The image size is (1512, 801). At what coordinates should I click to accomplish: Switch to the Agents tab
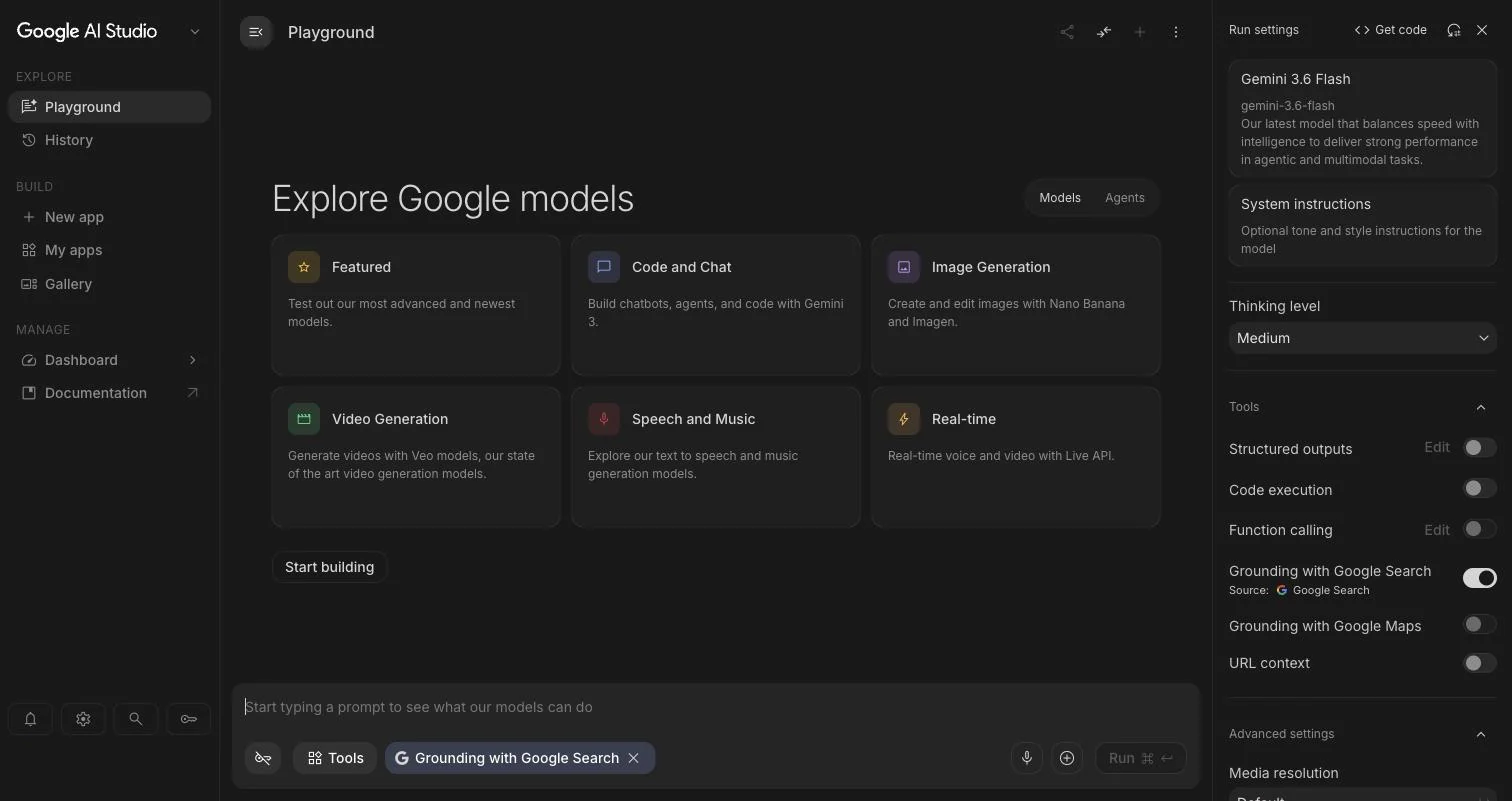click(1124, 198)
